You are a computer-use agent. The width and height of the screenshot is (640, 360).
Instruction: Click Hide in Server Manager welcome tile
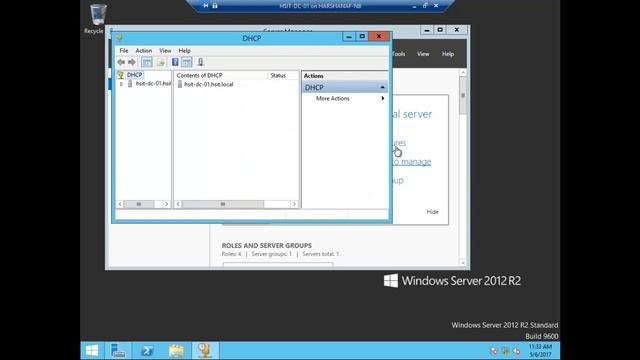point(432,211)
